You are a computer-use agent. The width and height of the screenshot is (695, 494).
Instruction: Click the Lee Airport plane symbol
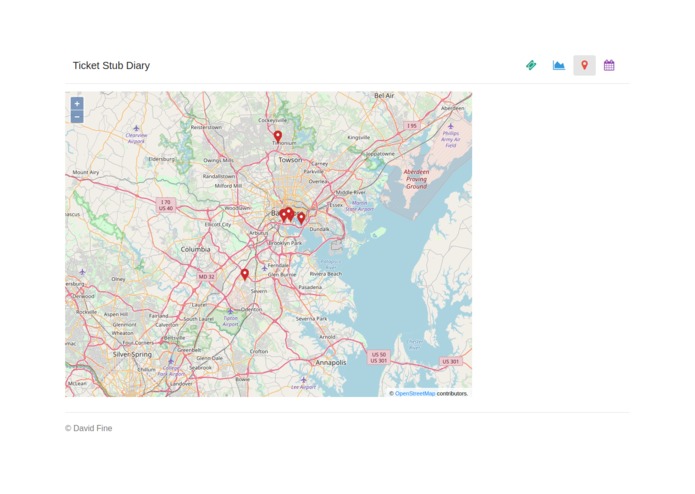pos(303,380)
